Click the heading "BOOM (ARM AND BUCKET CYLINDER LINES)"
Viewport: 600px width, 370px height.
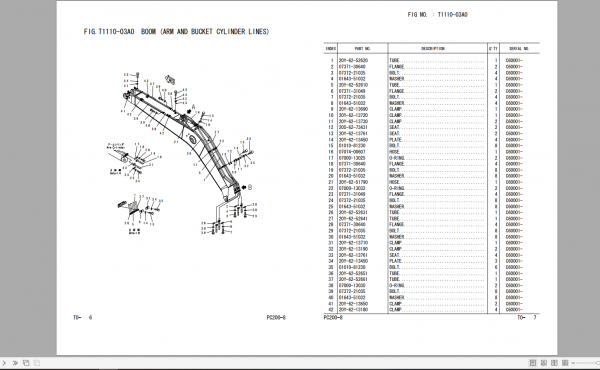pyautogui.click(x=205, y=32)
